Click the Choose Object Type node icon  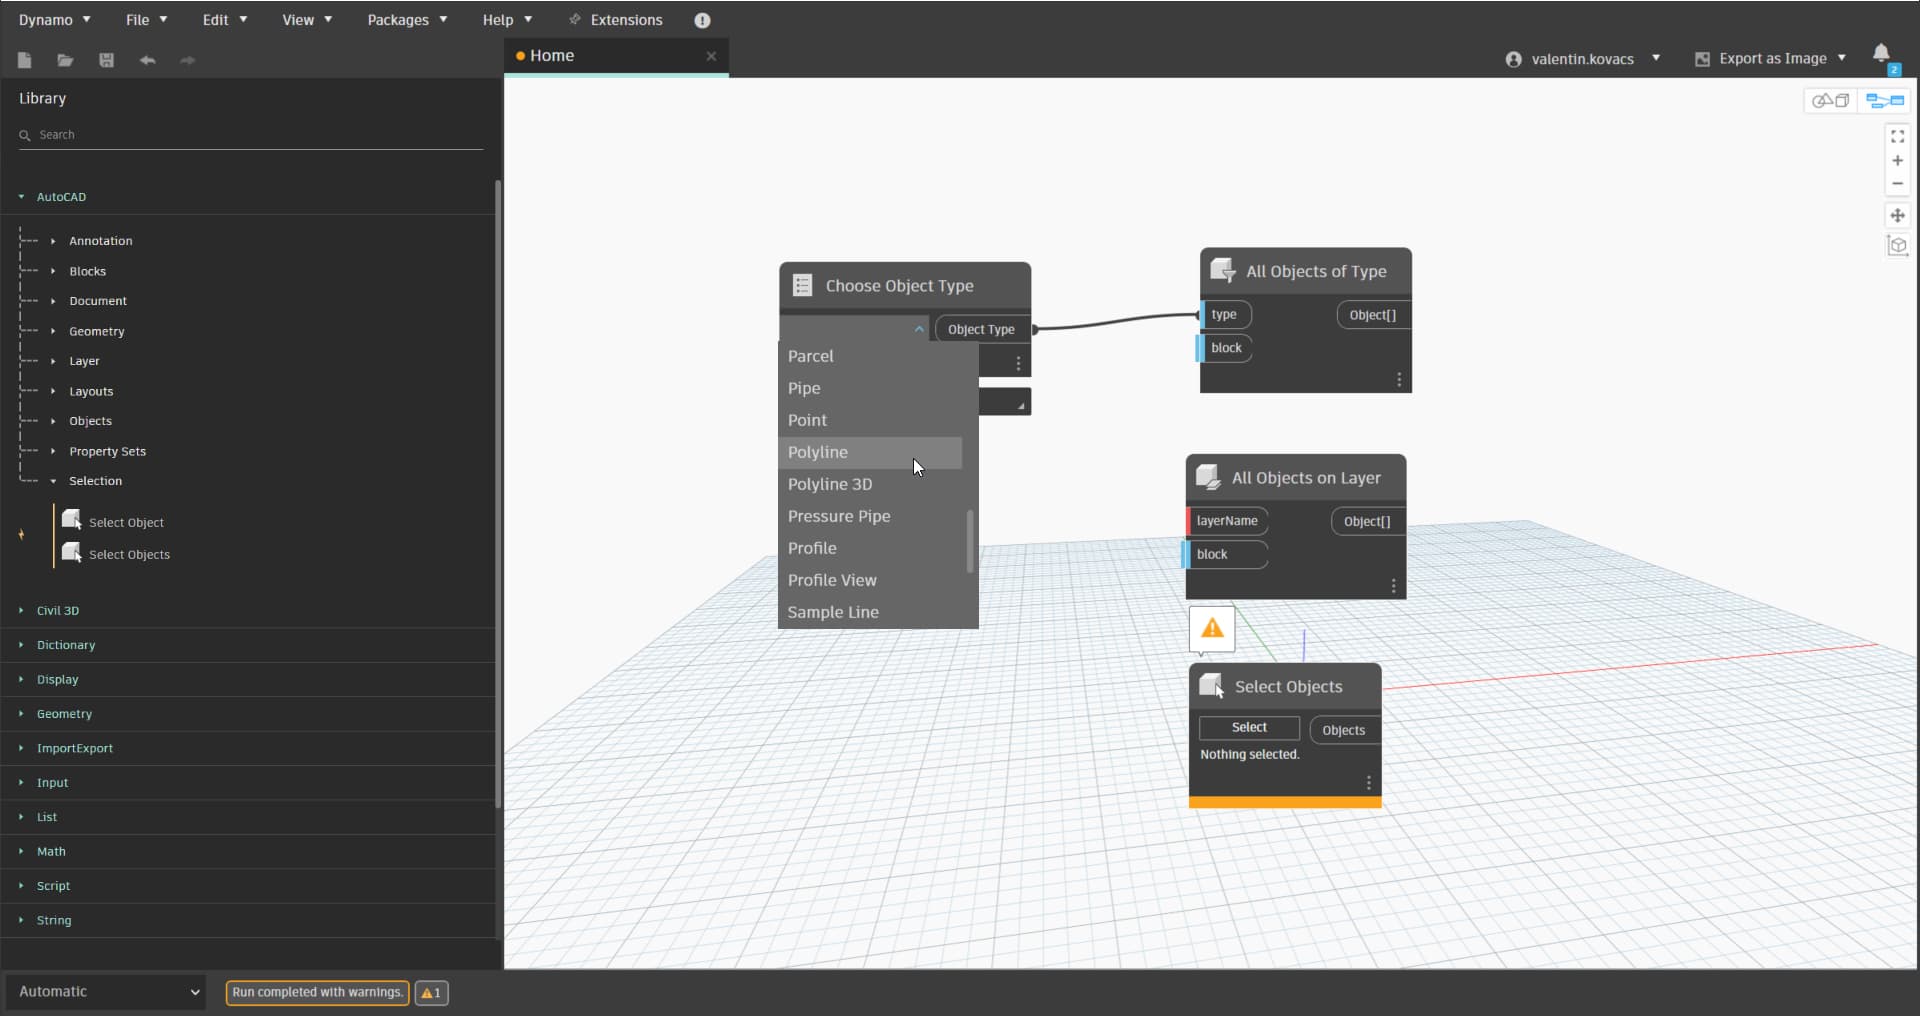802,285
